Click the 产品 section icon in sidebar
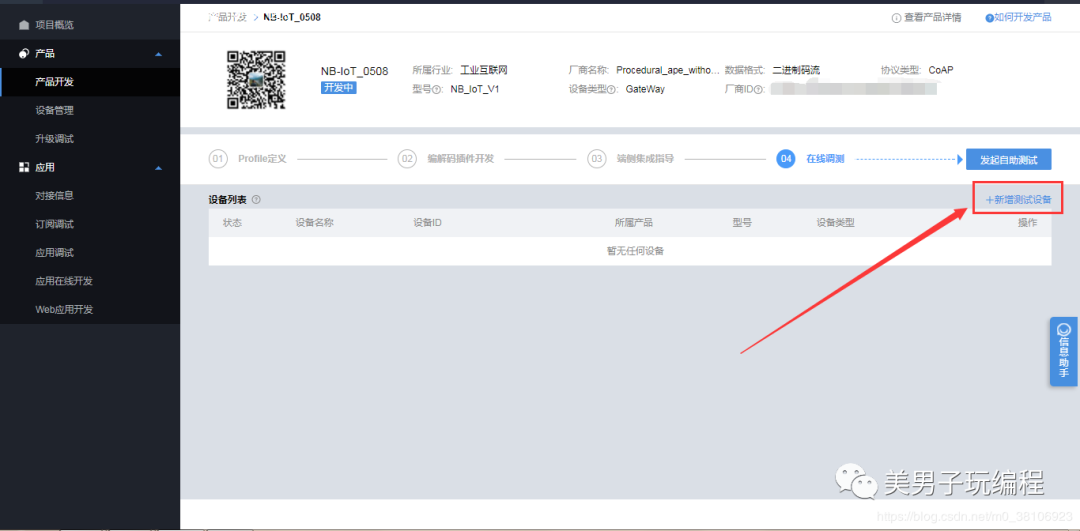The image size is (1080, 531). (24, 54)
